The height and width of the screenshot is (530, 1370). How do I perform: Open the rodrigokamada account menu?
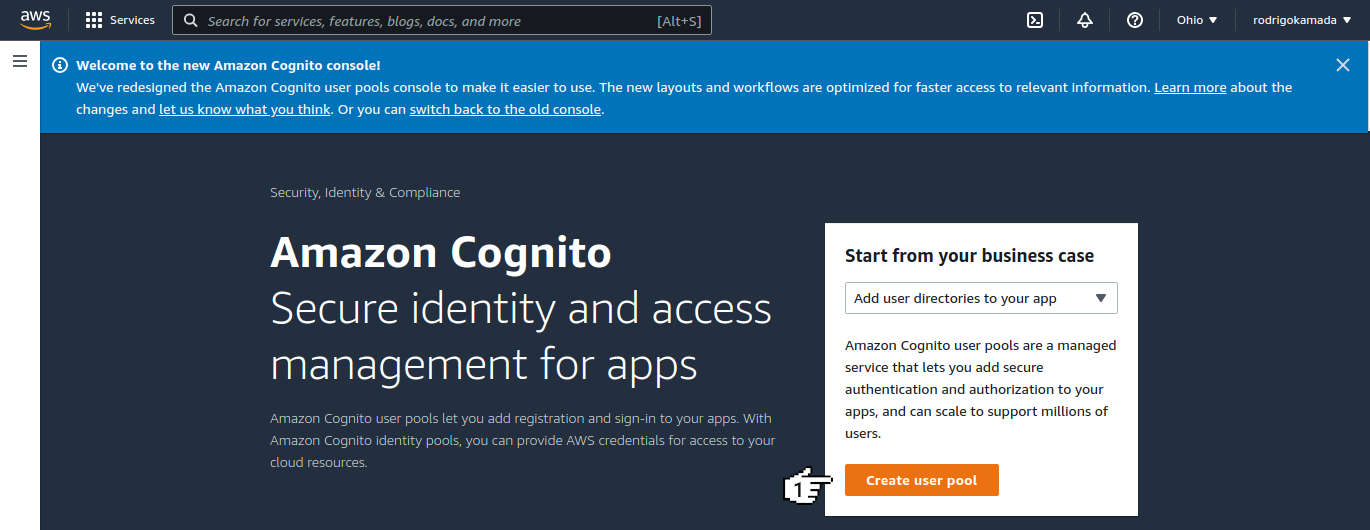tap(1301, 20)
